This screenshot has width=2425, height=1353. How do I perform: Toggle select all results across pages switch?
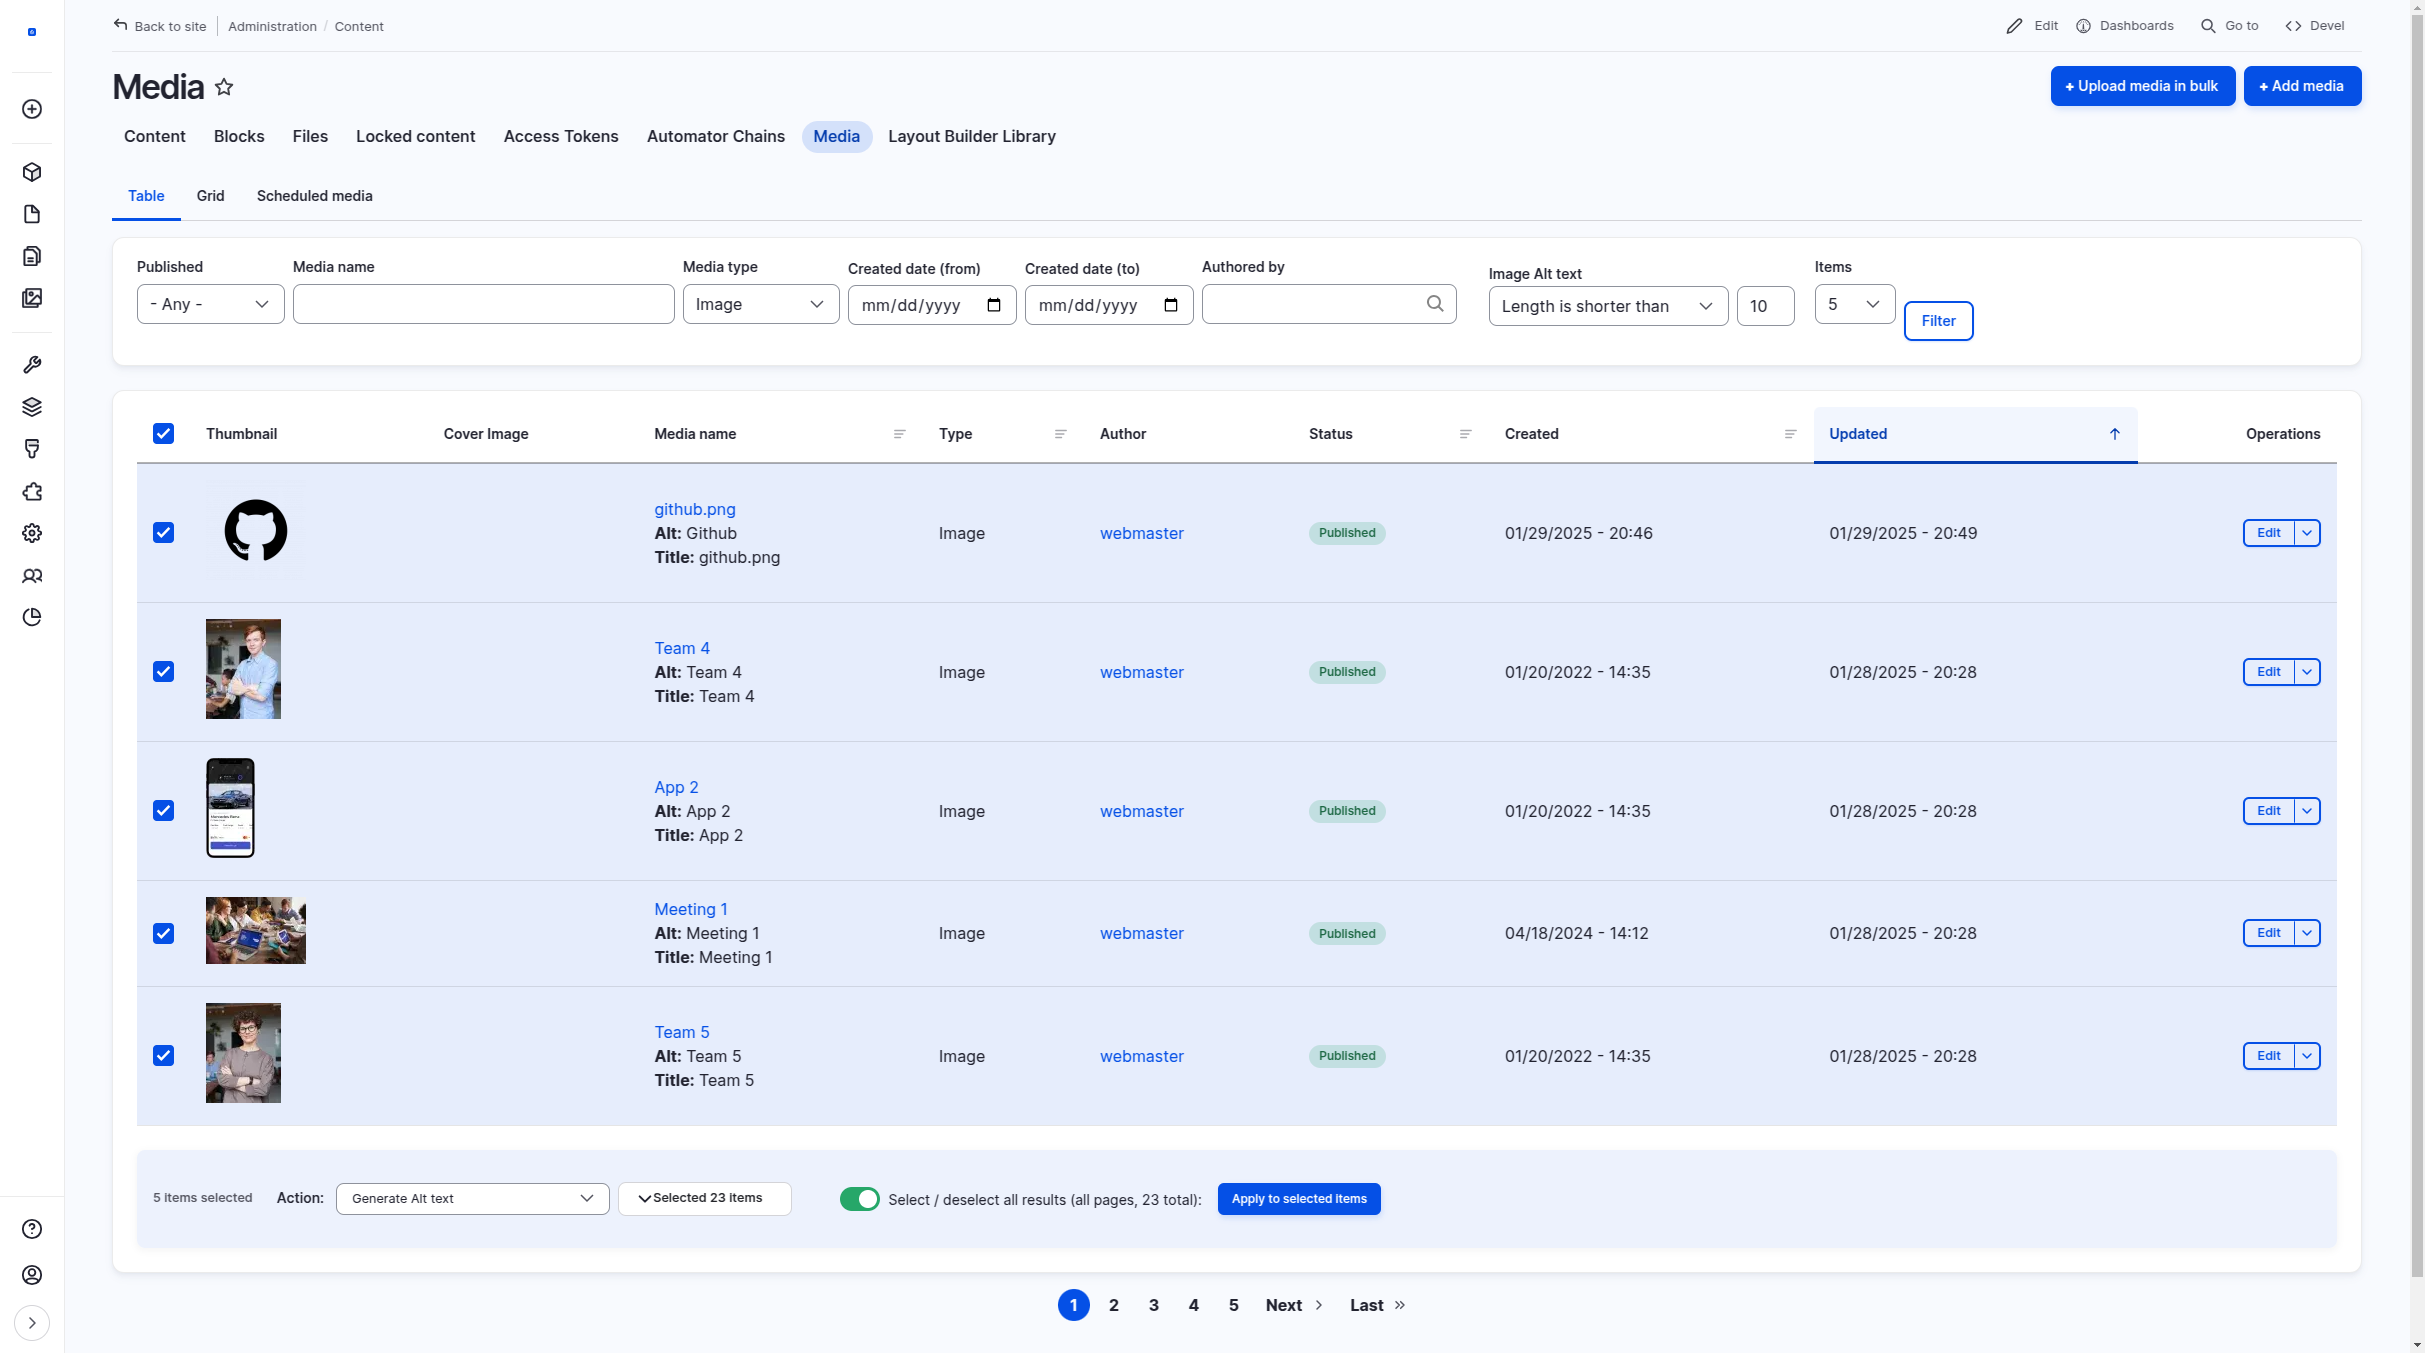click(x=859, y=1199)
